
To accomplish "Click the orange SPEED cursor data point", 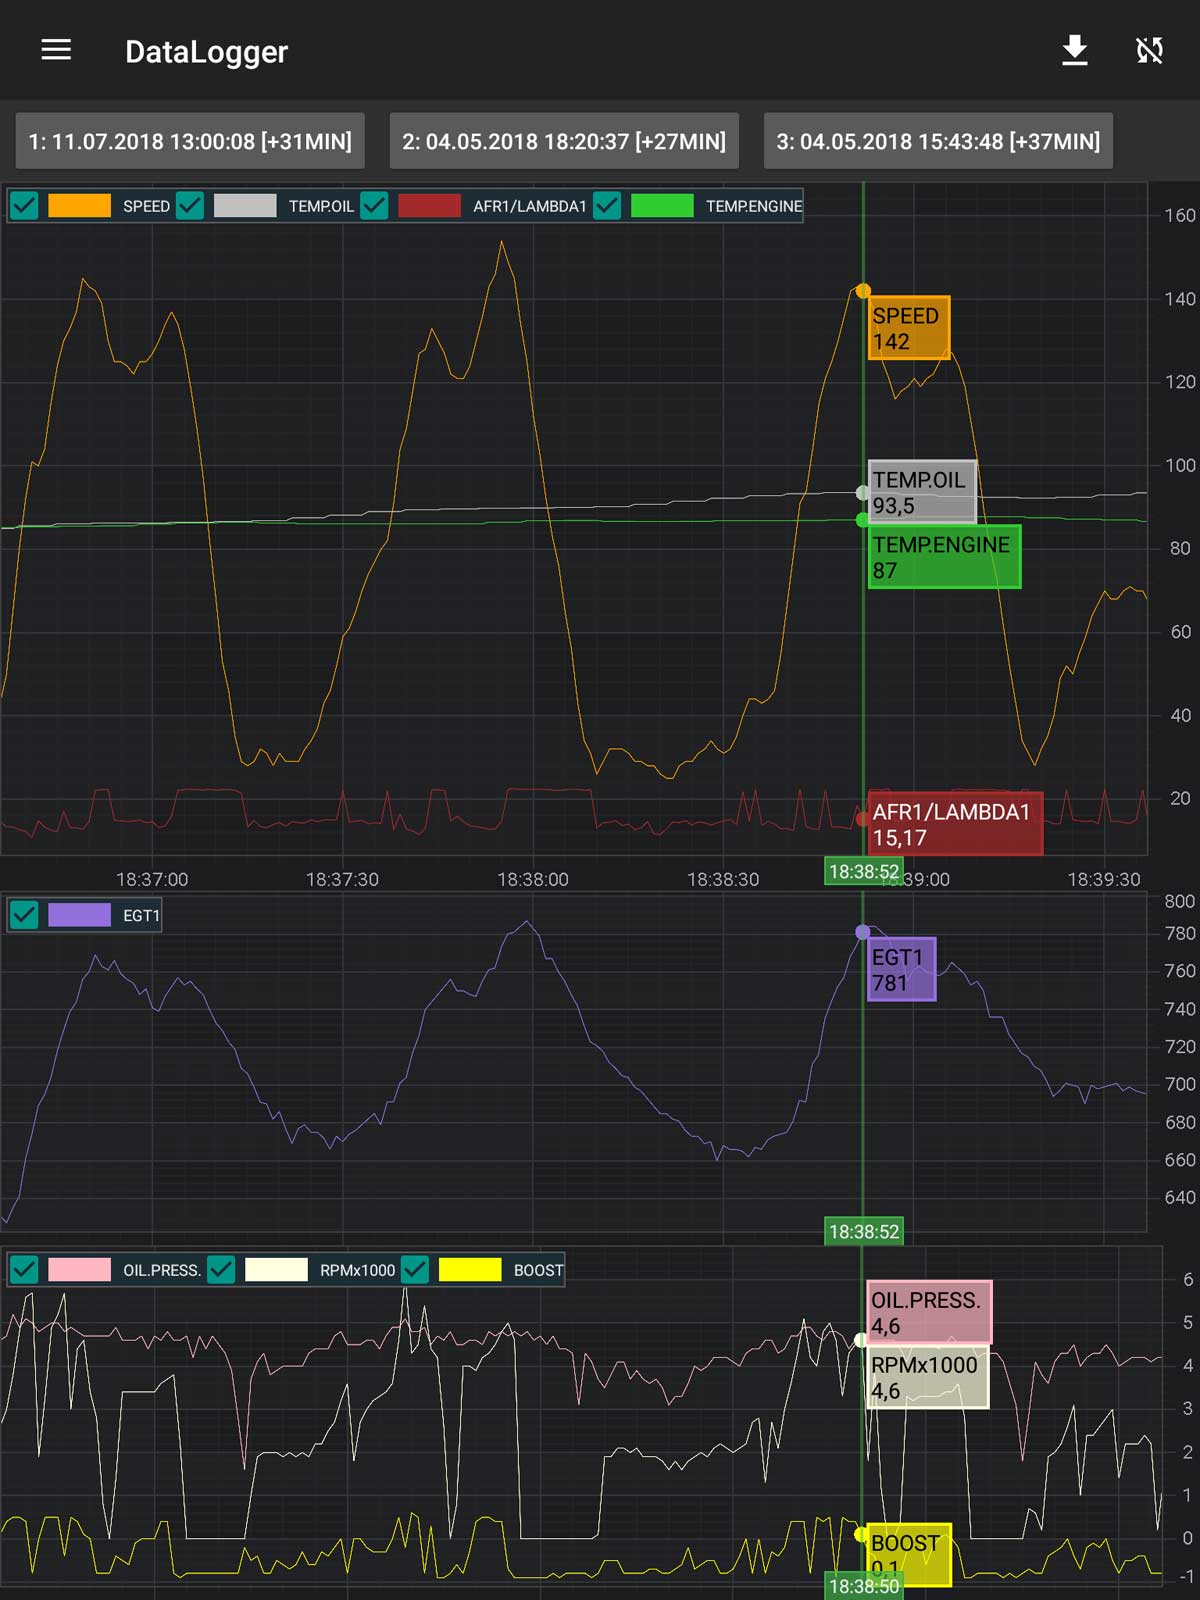I will [863, 291].
